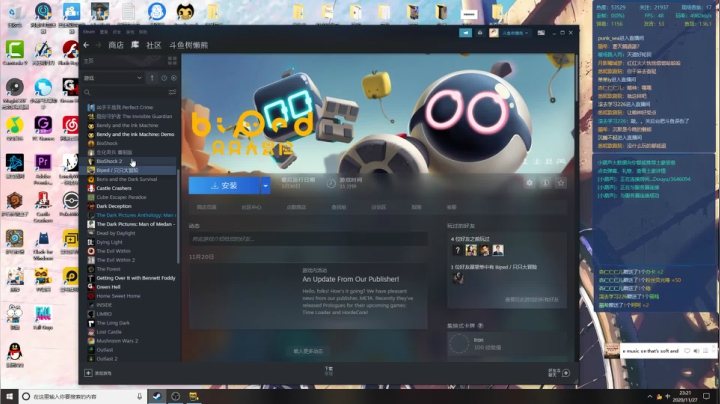Open trading cards help question mark

click(x=480, y=325)
